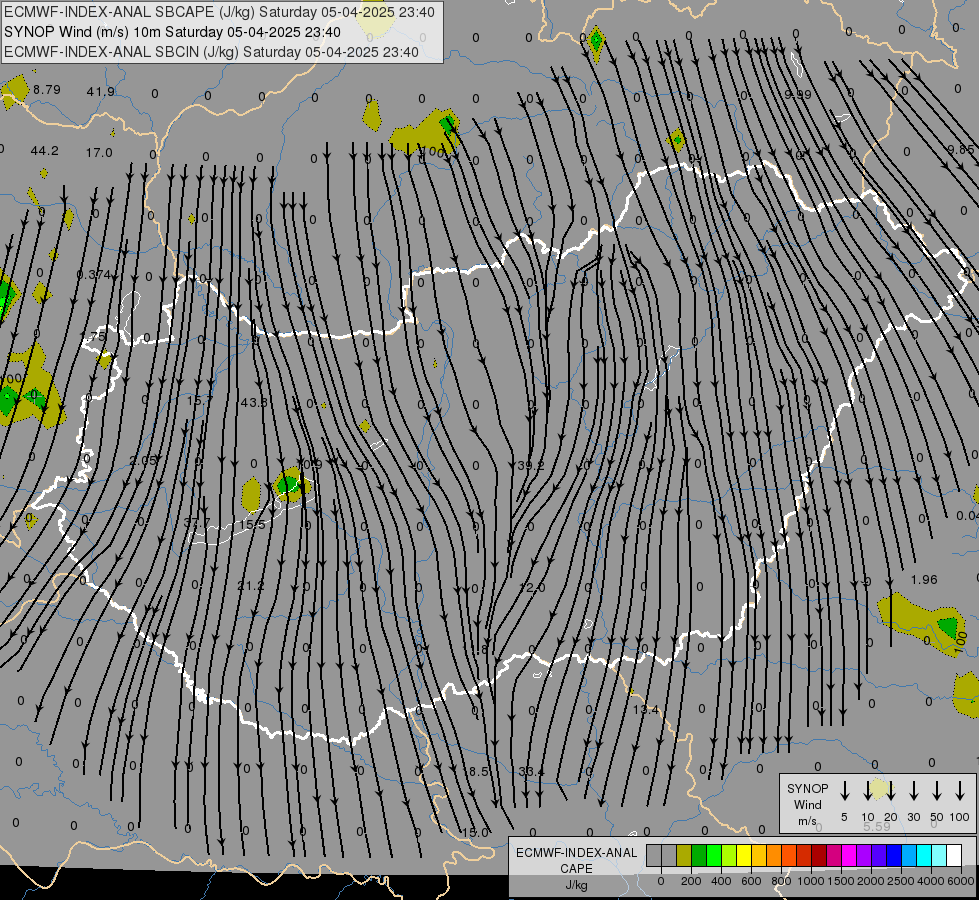Screen dimensions: 979x900
Task: Click the 44.2 value on the map
Action: tap(44, 151)
